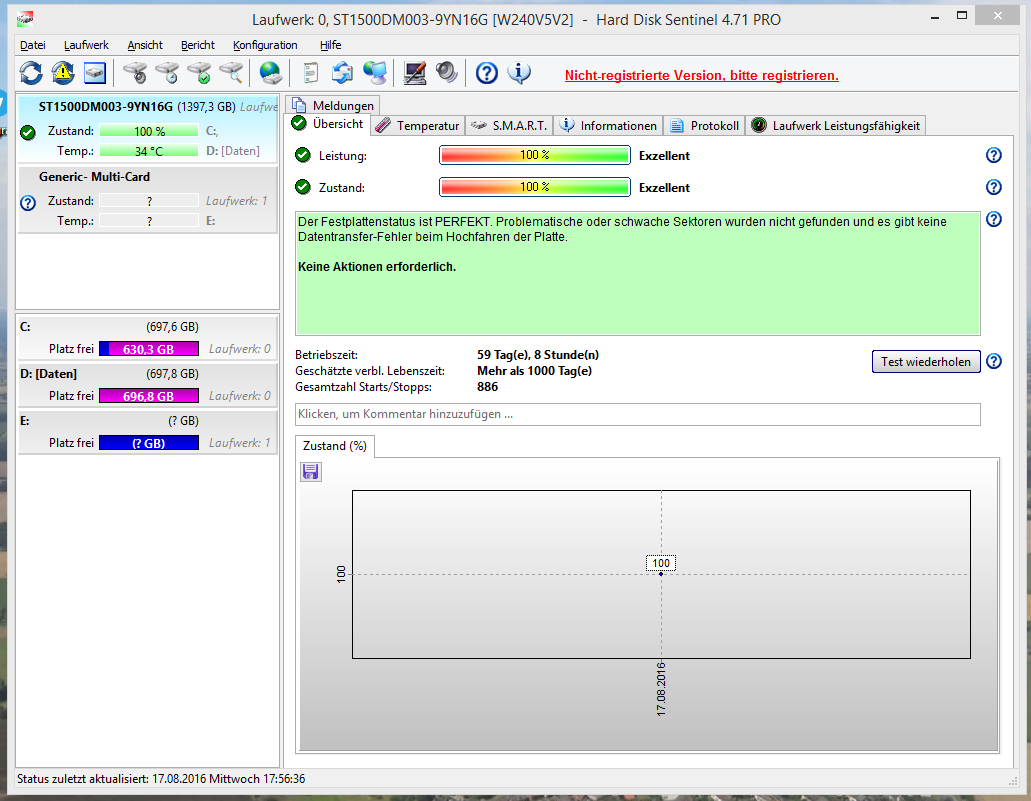
Task: Click the comment input field
Action: [x=637, y=414]
